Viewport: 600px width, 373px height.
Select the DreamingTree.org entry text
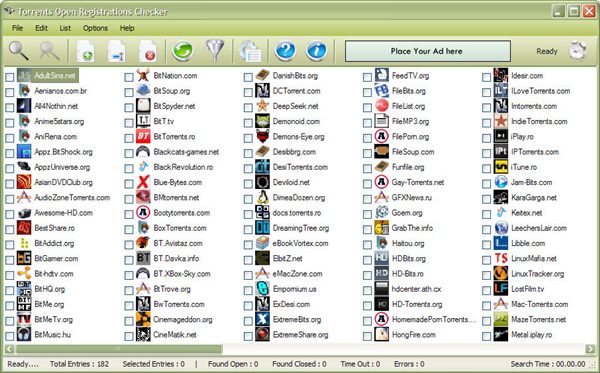pos(301,228)
